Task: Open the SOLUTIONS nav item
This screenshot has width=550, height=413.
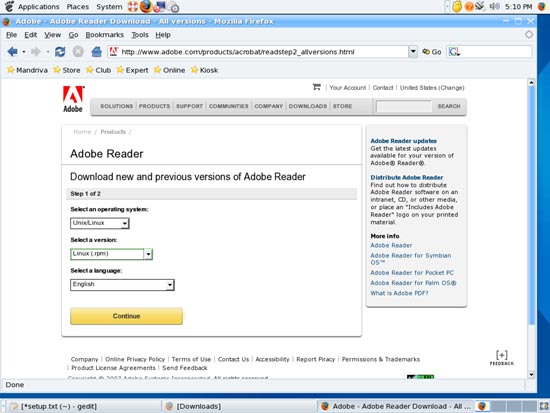Action: pos(116,106)
